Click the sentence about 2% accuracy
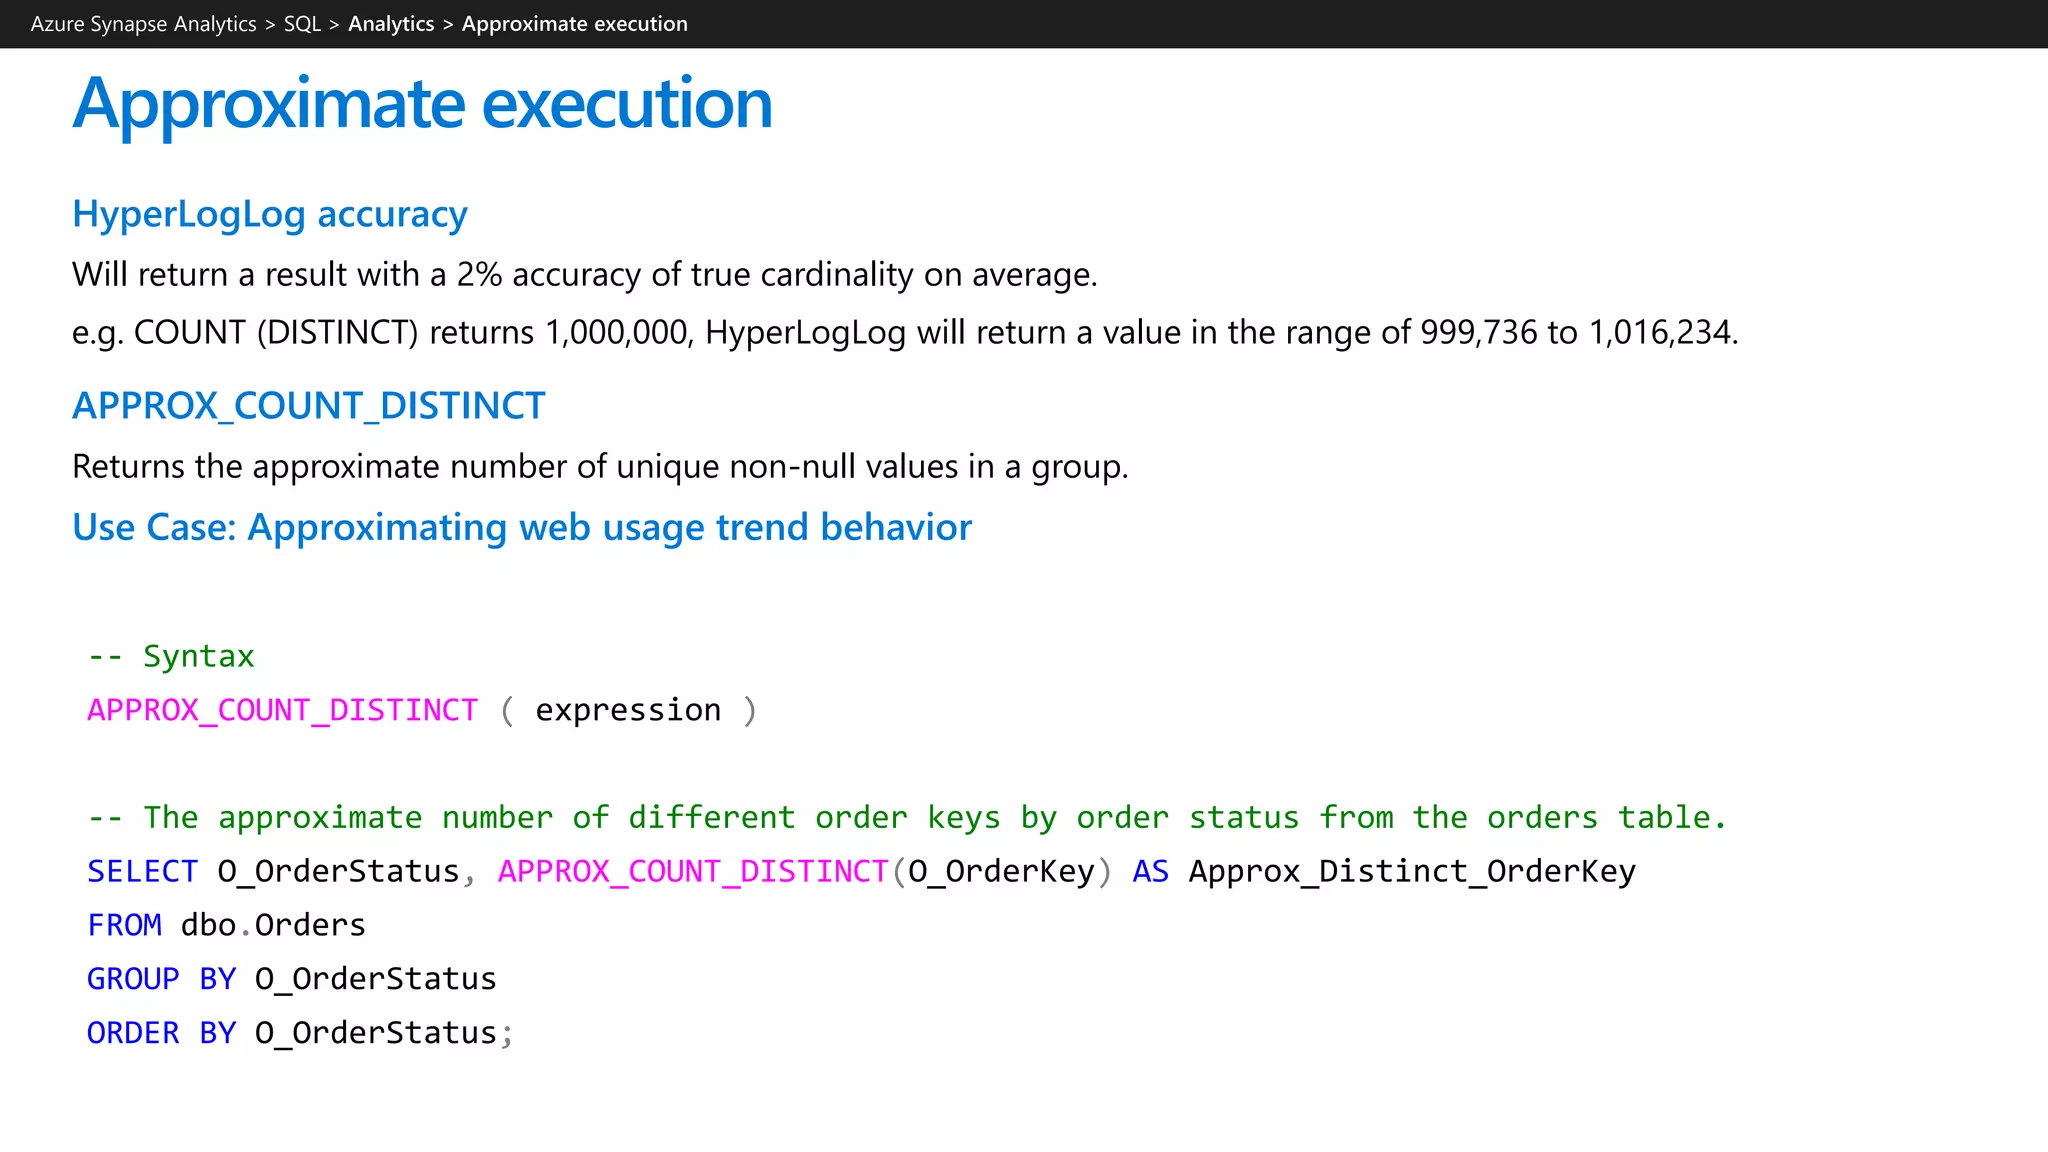This screenshot has height=1152, width=2048. coord(585,274)
